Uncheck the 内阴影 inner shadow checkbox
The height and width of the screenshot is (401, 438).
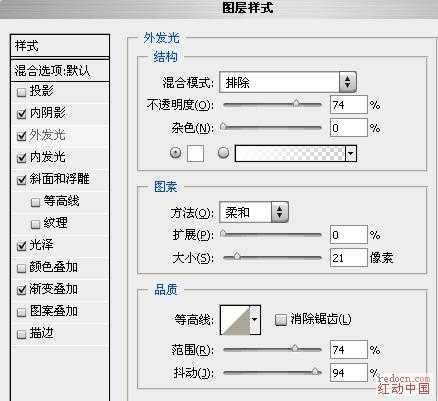click(21, 114)
